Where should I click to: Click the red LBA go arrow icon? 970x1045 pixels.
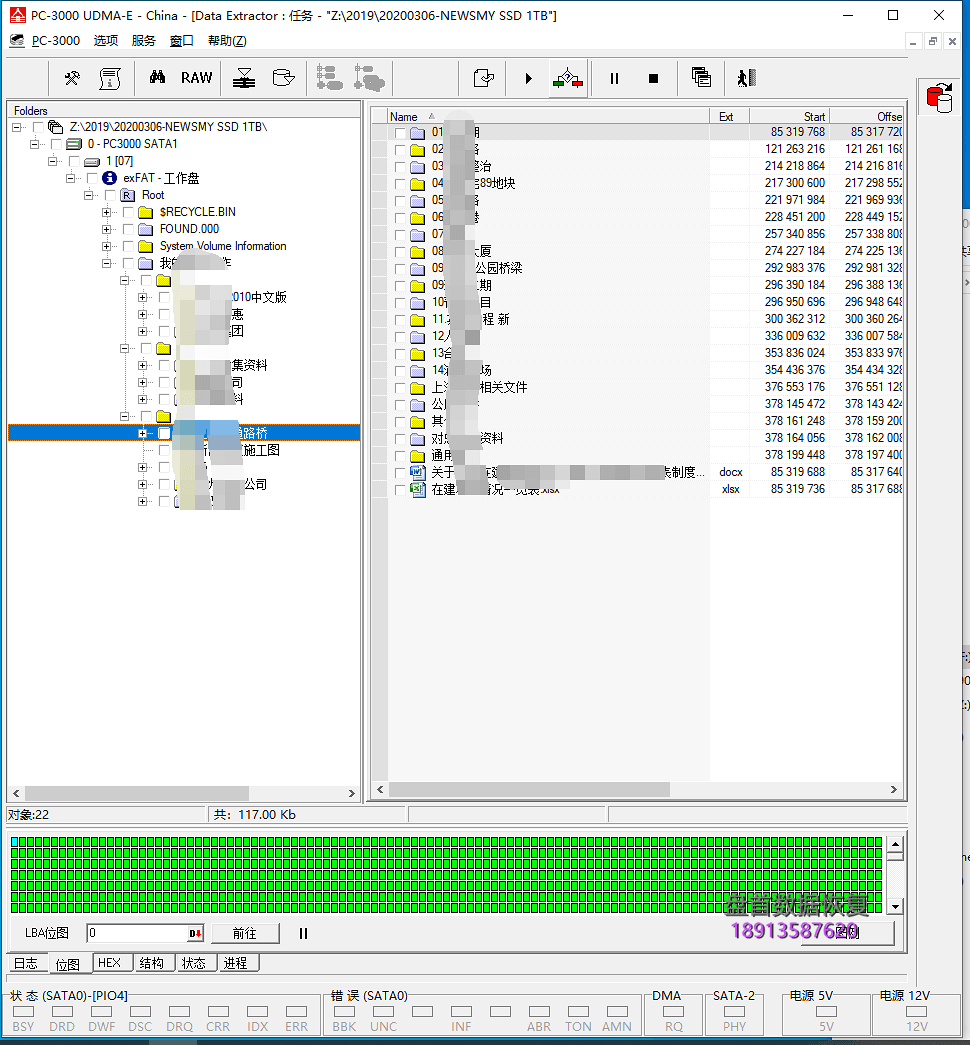195,934
